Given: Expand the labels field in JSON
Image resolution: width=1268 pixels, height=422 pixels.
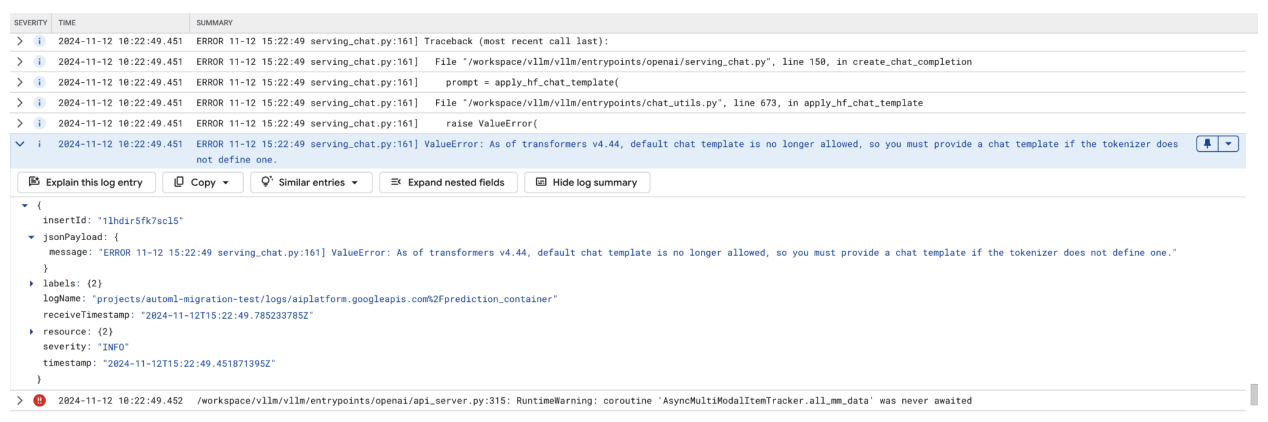Looking at the screenshot, I should coord(32,284).
